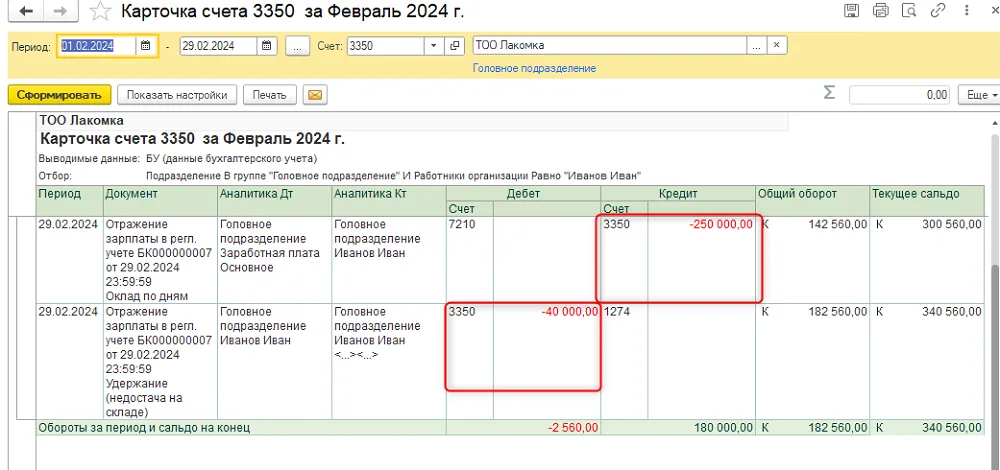Send report by email envelope icon
This screenshot has width=1000, height=470.
(314, 95)
